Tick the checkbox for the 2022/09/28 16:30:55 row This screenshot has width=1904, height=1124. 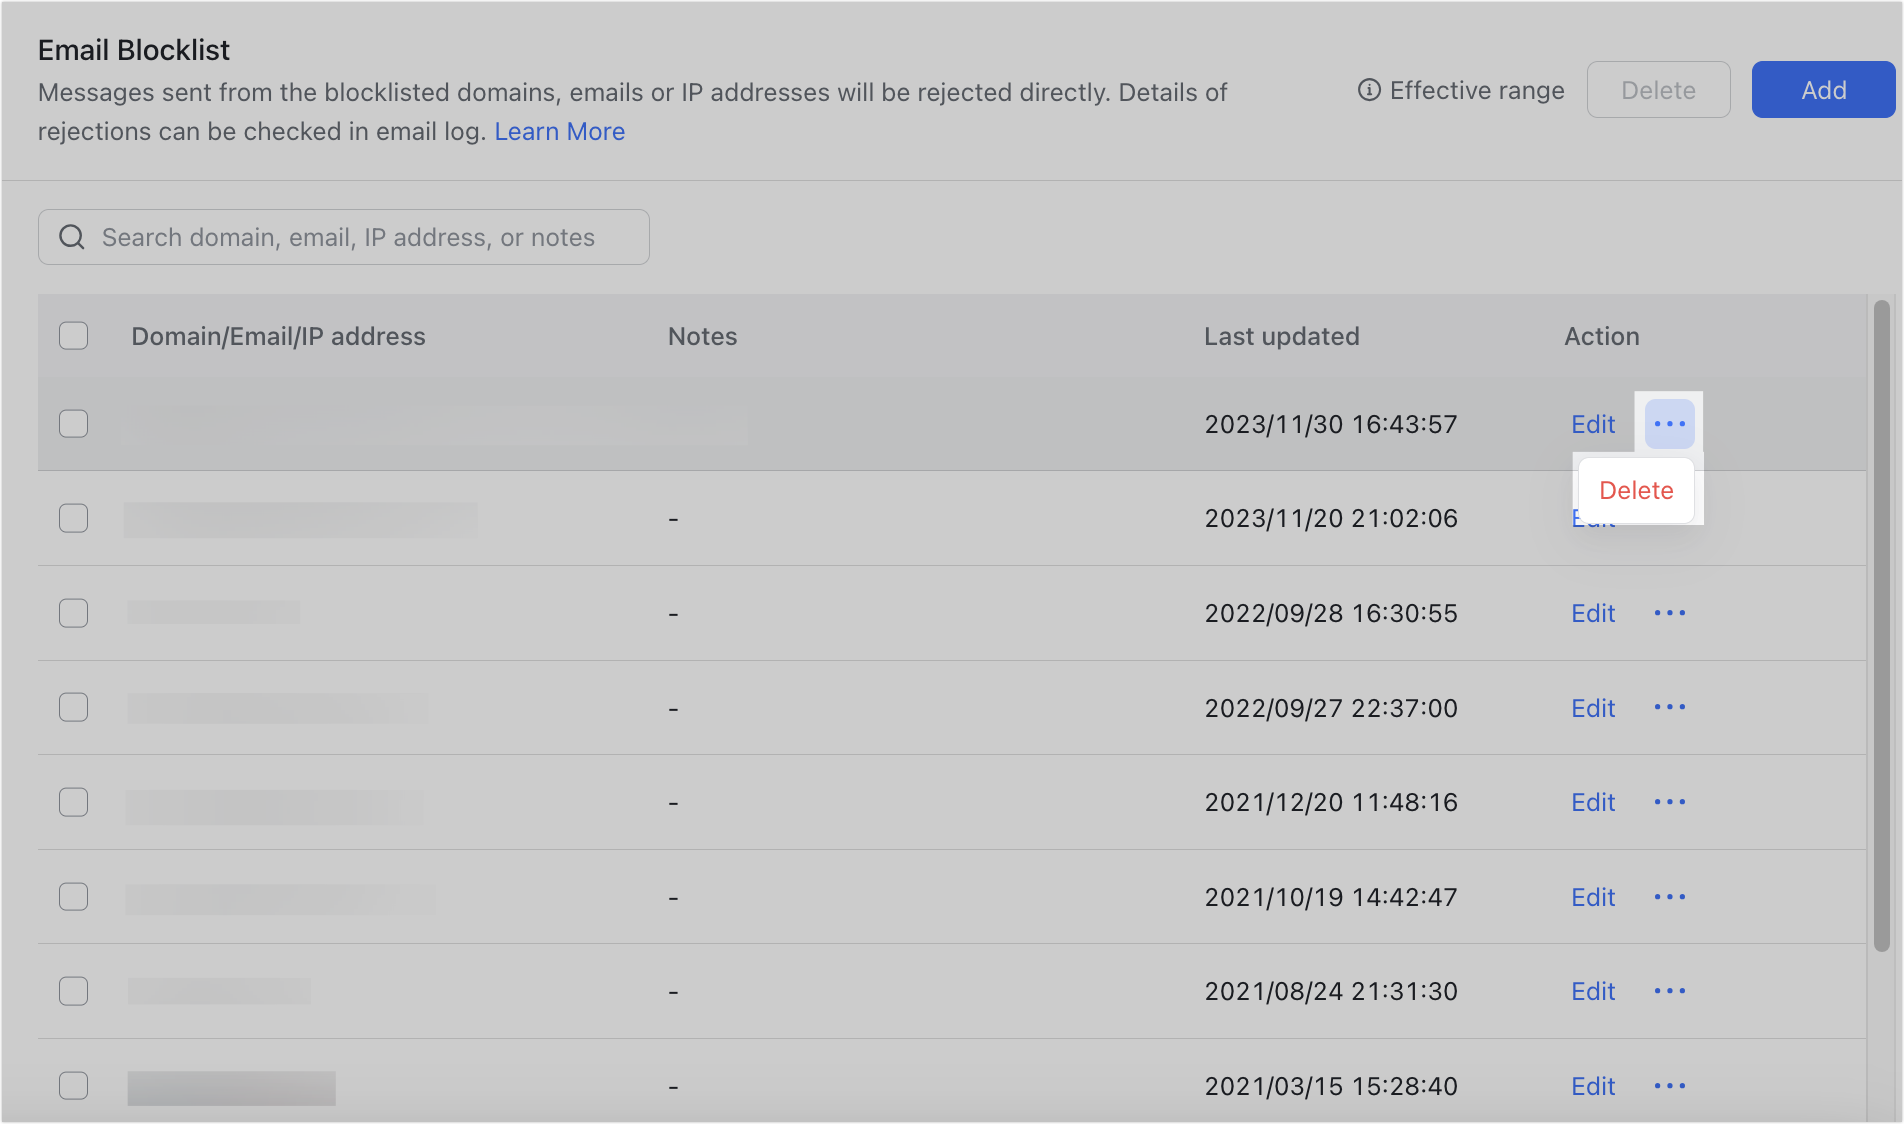(x=73, y=613)
